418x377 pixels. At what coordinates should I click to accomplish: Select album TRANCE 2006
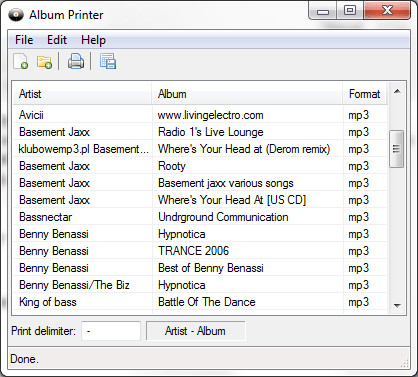coord(193,251)
